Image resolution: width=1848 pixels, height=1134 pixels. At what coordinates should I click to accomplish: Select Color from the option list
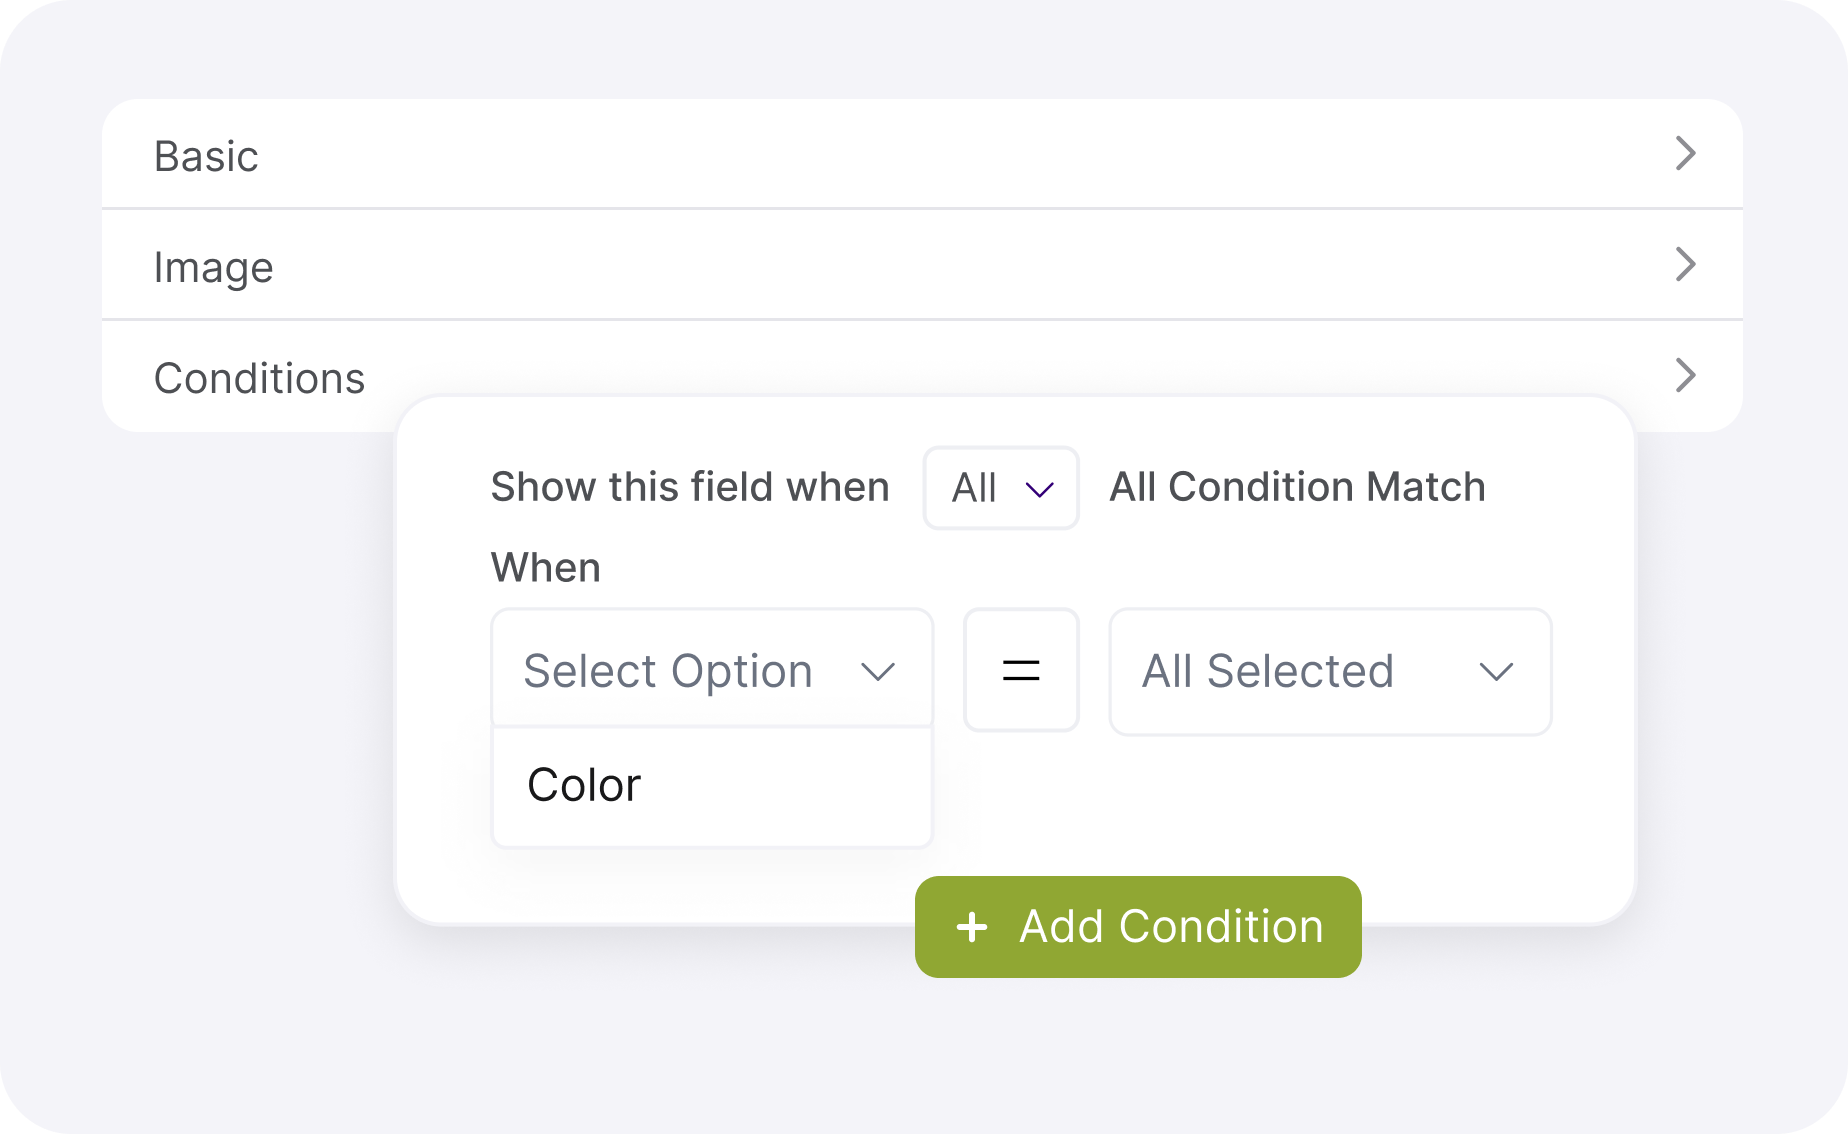click(584, 786)
